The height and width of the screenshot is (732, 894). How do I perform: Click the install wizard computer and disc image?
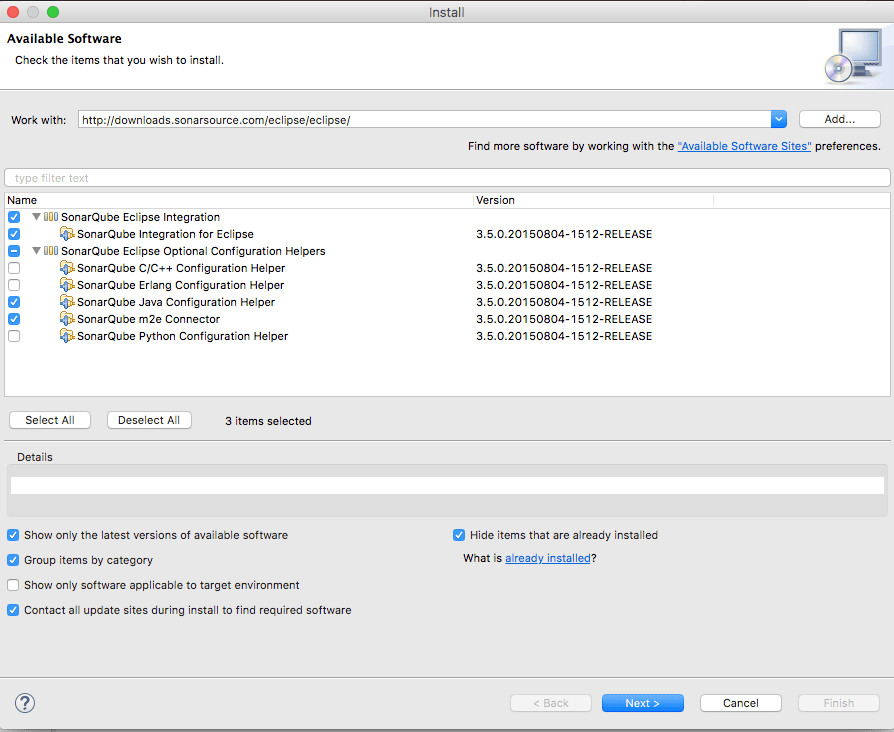click(x=854, y=56)
